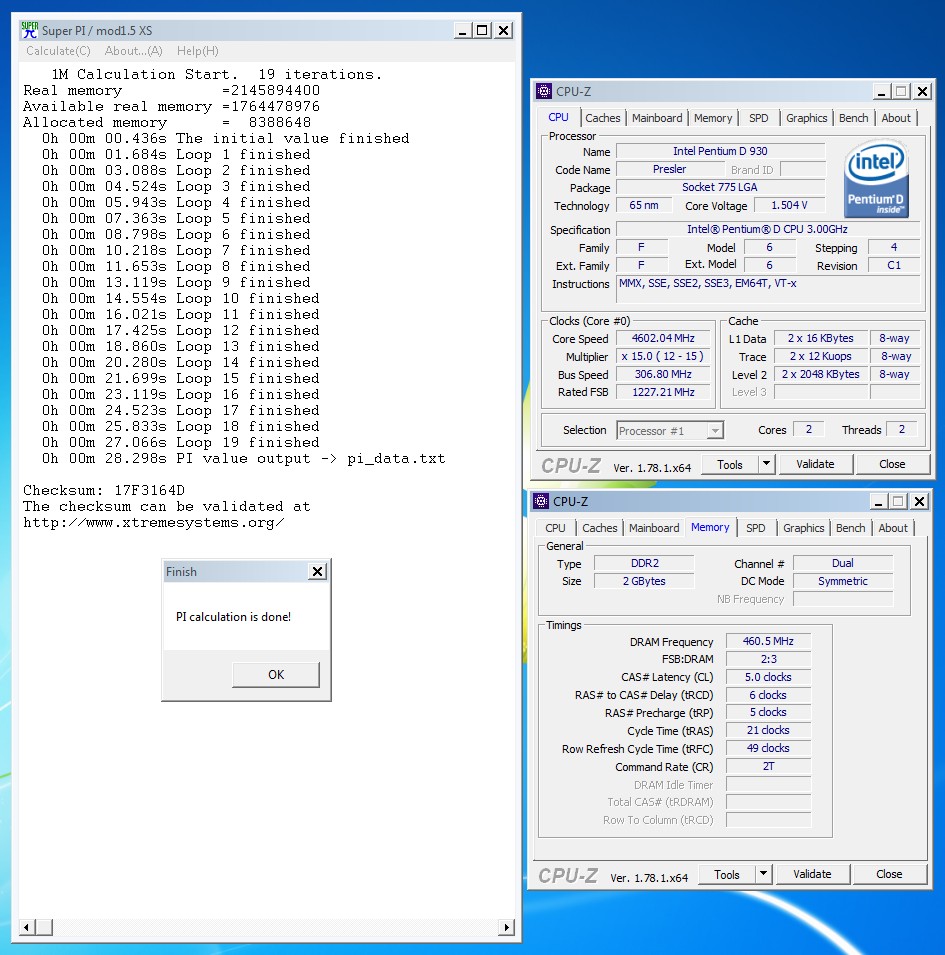Click the FSB:DRAM ratio value 2:3

[768, 659]
